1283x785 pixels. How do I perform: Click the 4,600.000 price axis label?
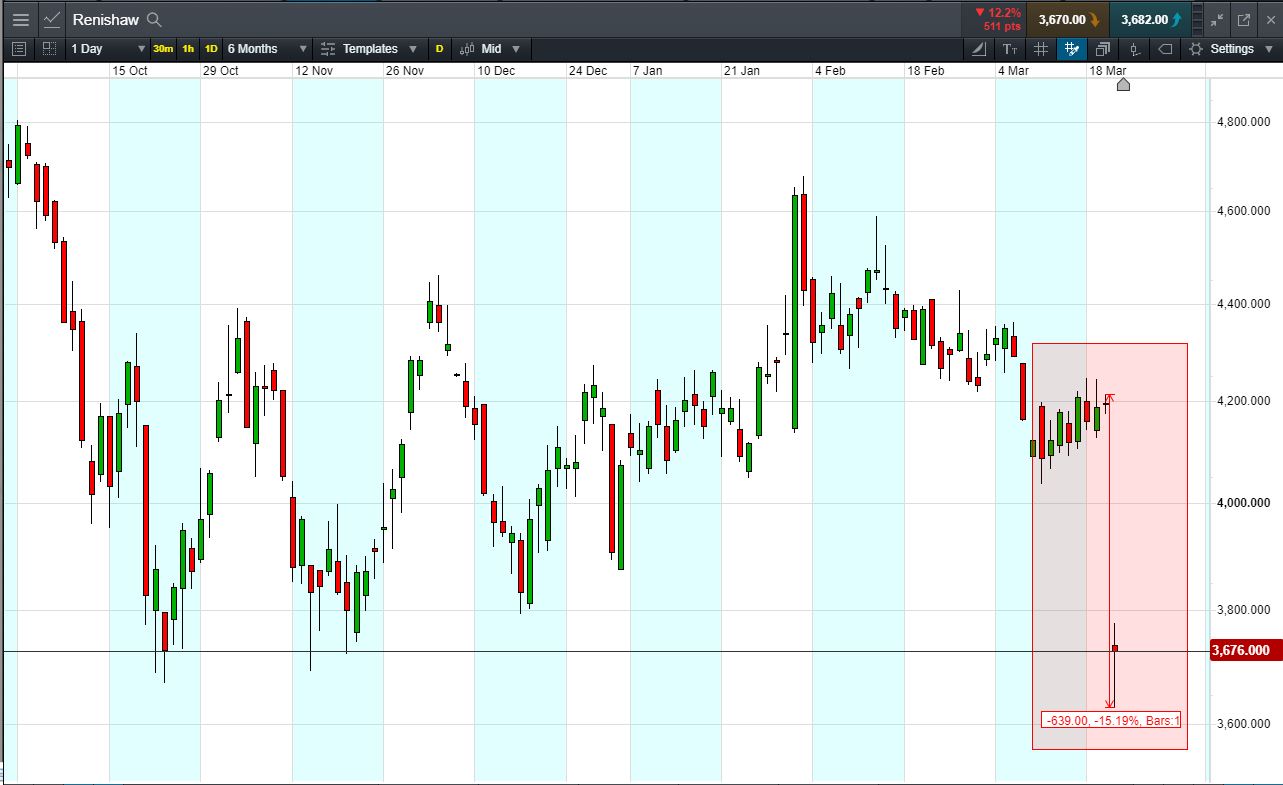[x=1243, y=211]
